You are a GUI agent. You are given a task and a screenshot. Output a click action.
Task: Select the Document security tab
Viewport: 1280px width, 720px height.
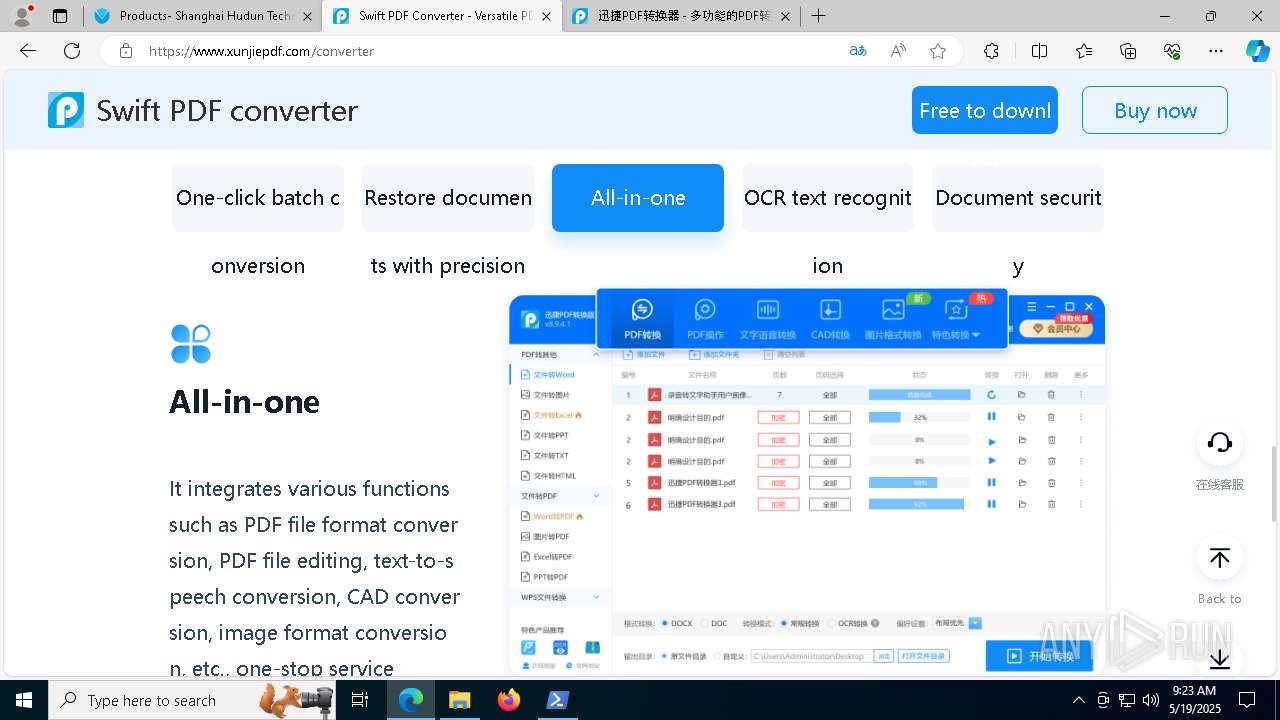[1018, 198]
